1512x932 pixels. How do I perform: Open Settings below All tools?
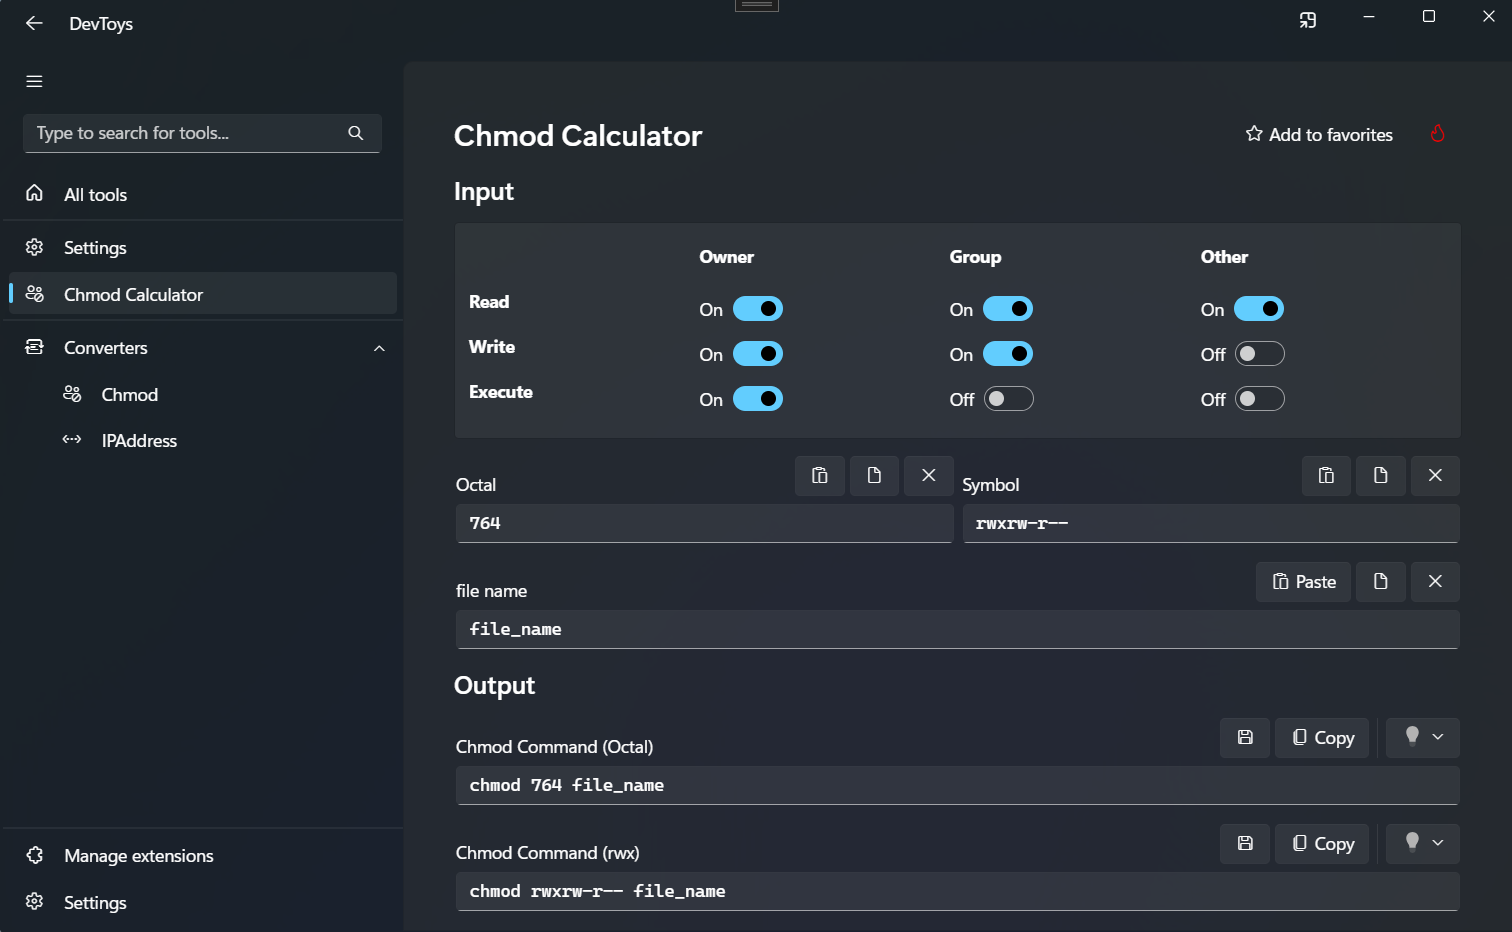pyautogui.click(x=203, y=247)
